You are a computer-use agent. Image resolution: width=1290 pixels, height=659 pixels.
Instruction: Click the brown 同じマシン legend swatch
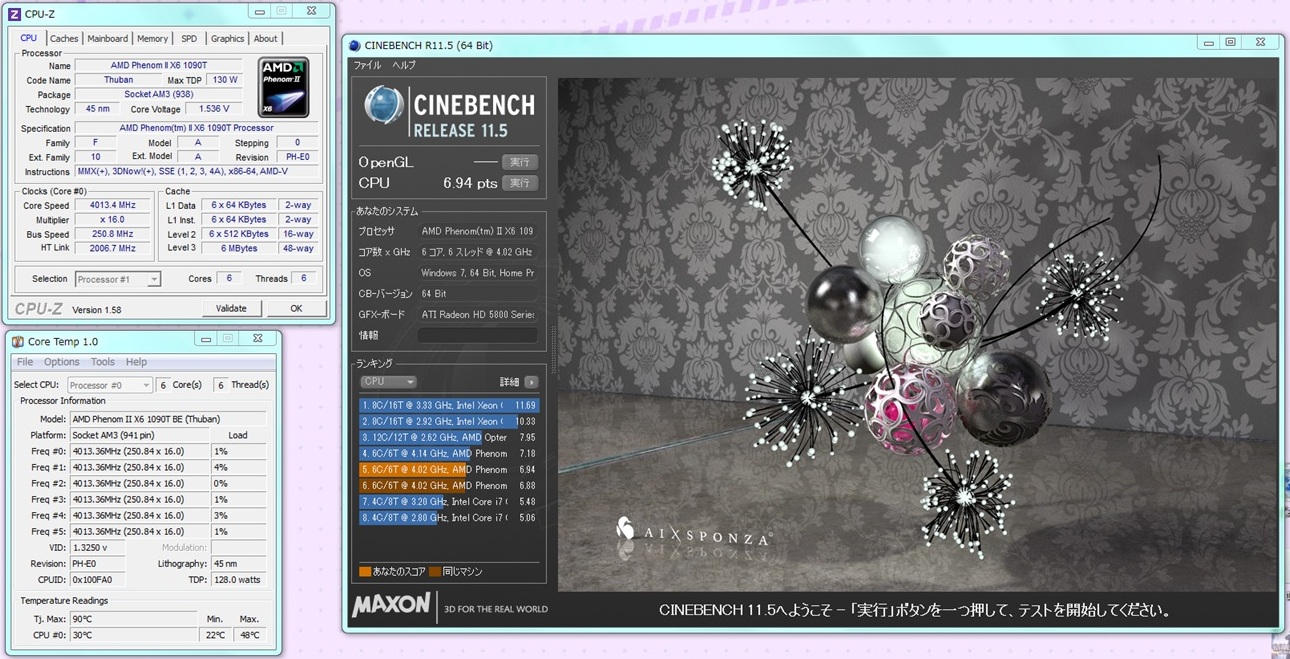tap(435, 572)
